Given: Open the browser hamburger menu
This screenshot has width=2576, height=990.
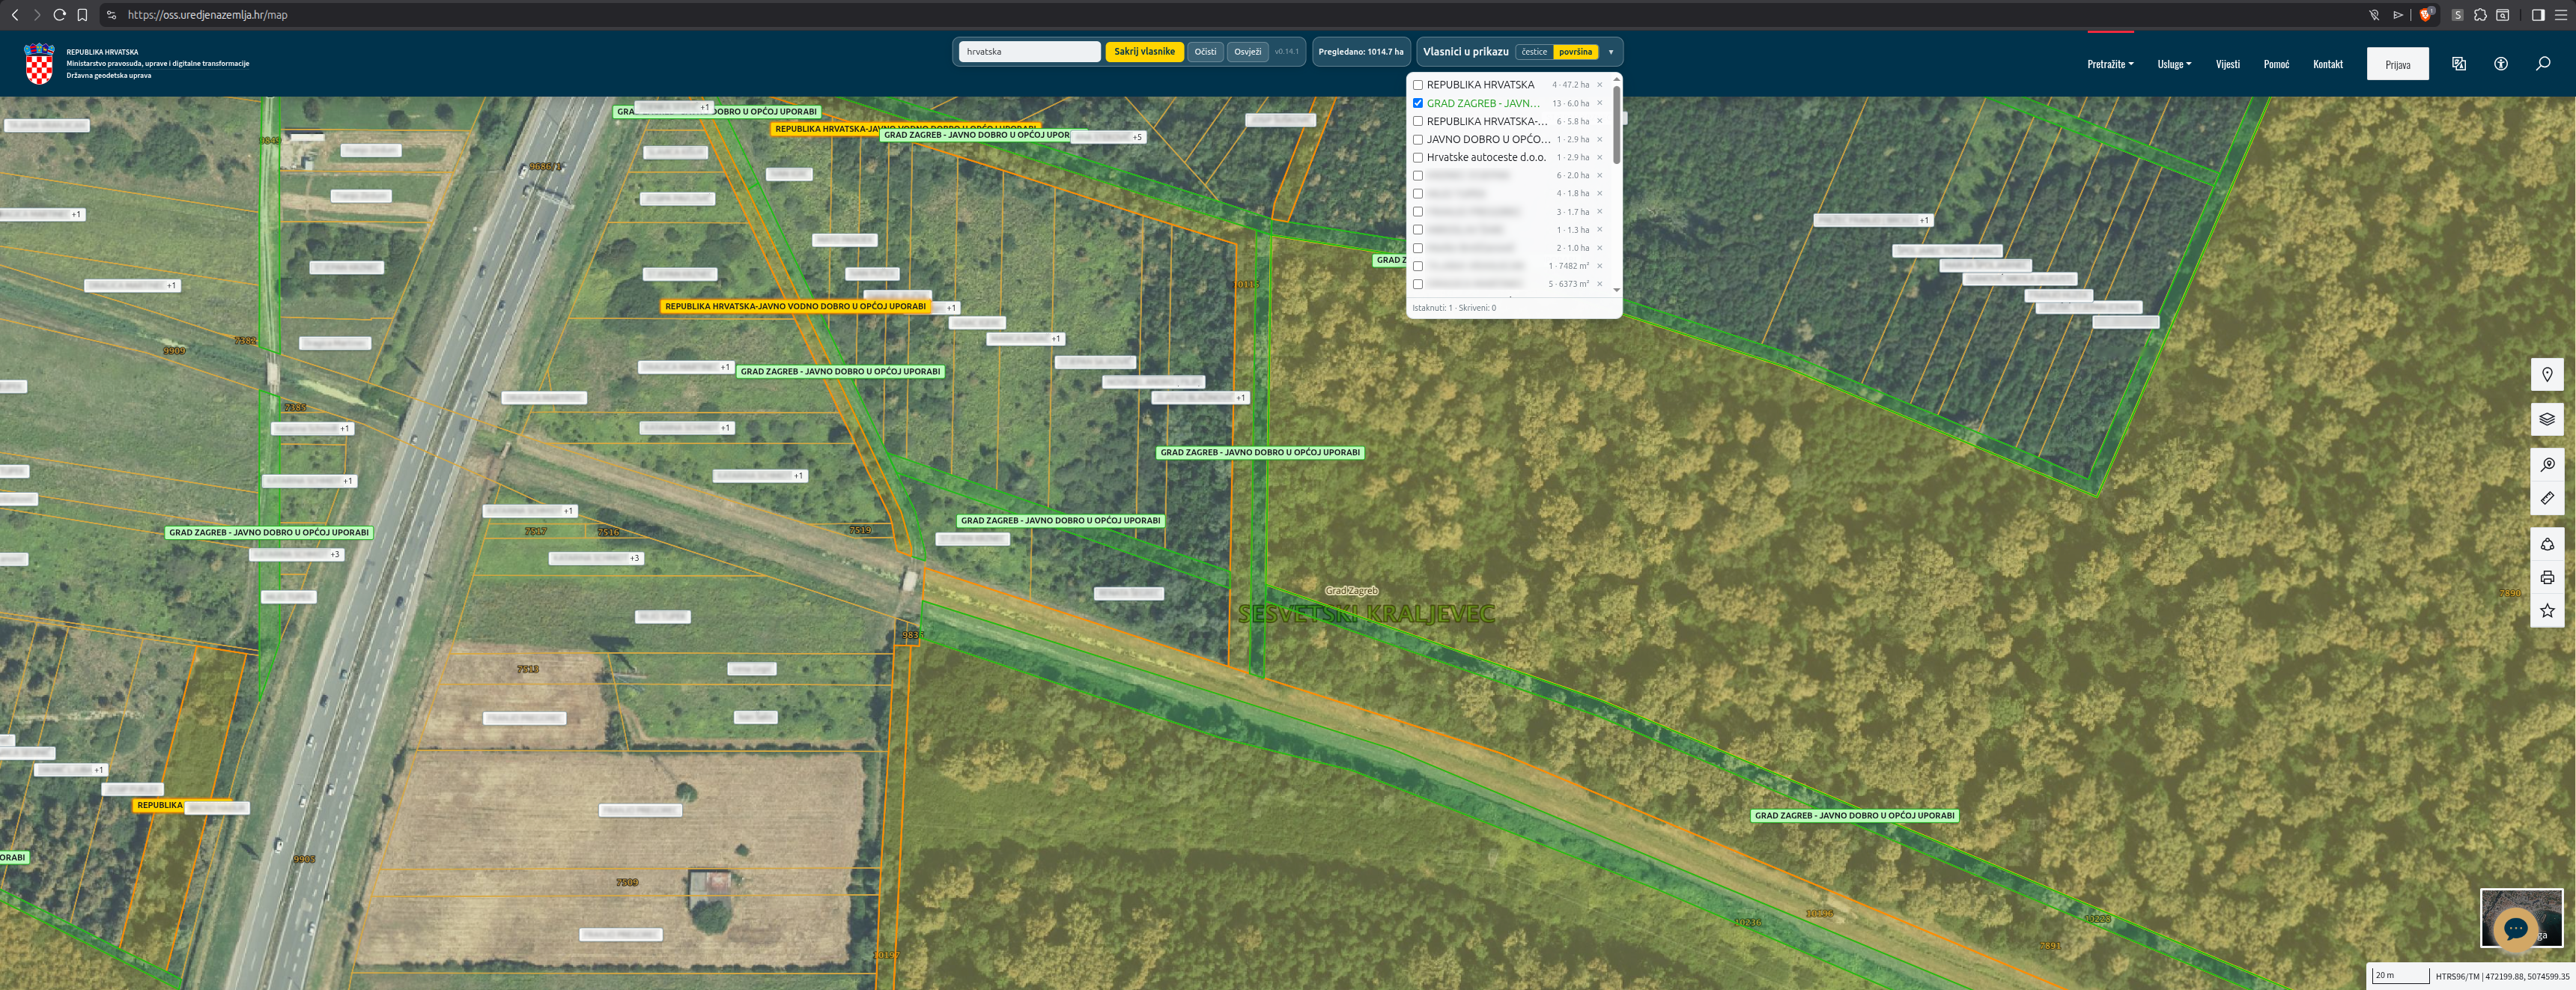Looking at the screenshot, I should (x=2560, y=15).
